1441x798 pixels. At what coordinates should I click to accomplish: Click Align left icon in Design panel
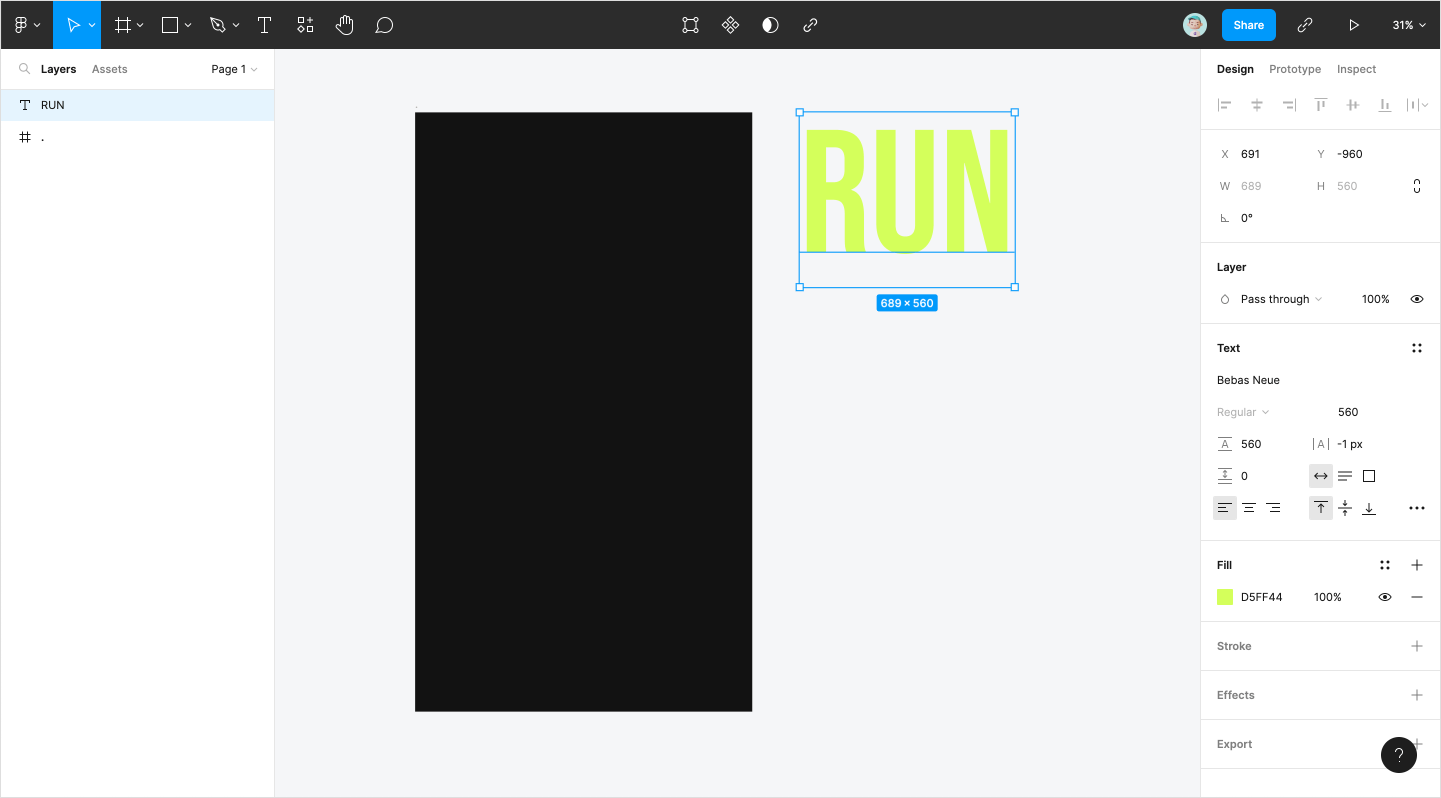[x=1224, y=105]
